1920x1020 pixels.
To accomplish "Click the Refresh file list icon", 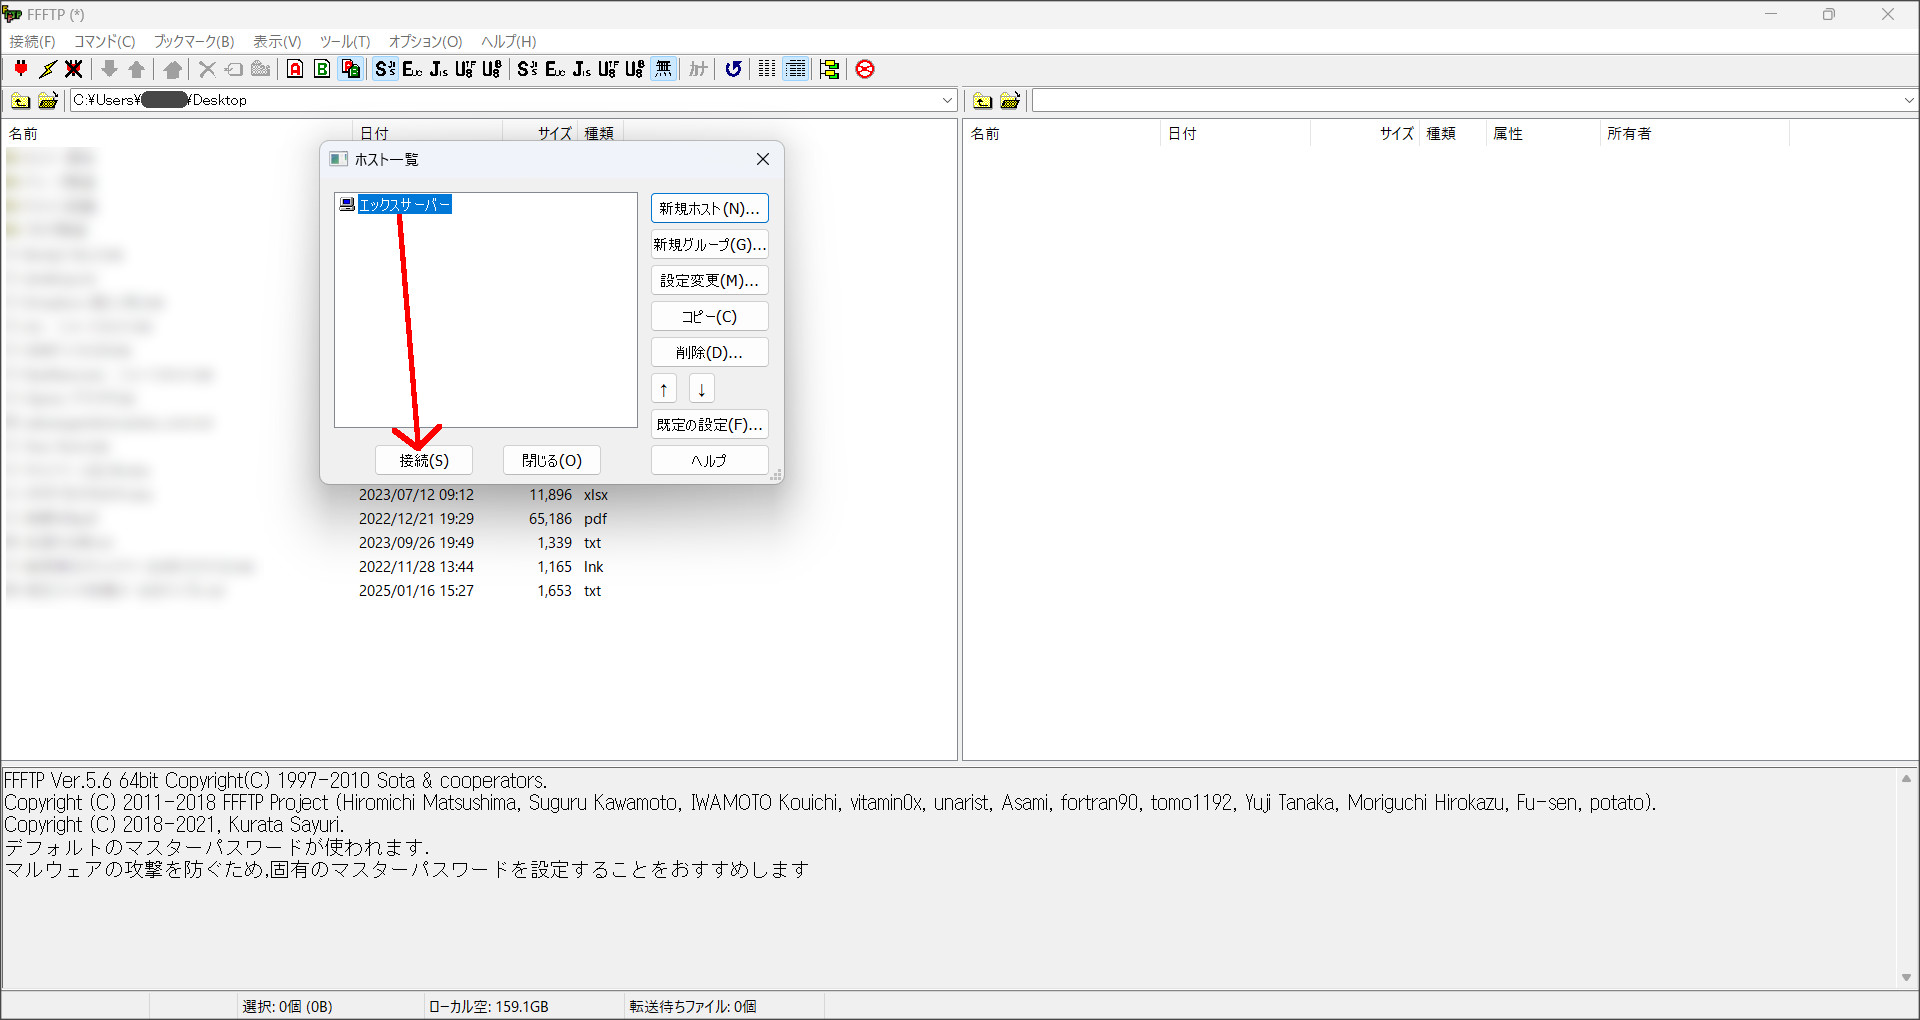I will pos(733,69).
